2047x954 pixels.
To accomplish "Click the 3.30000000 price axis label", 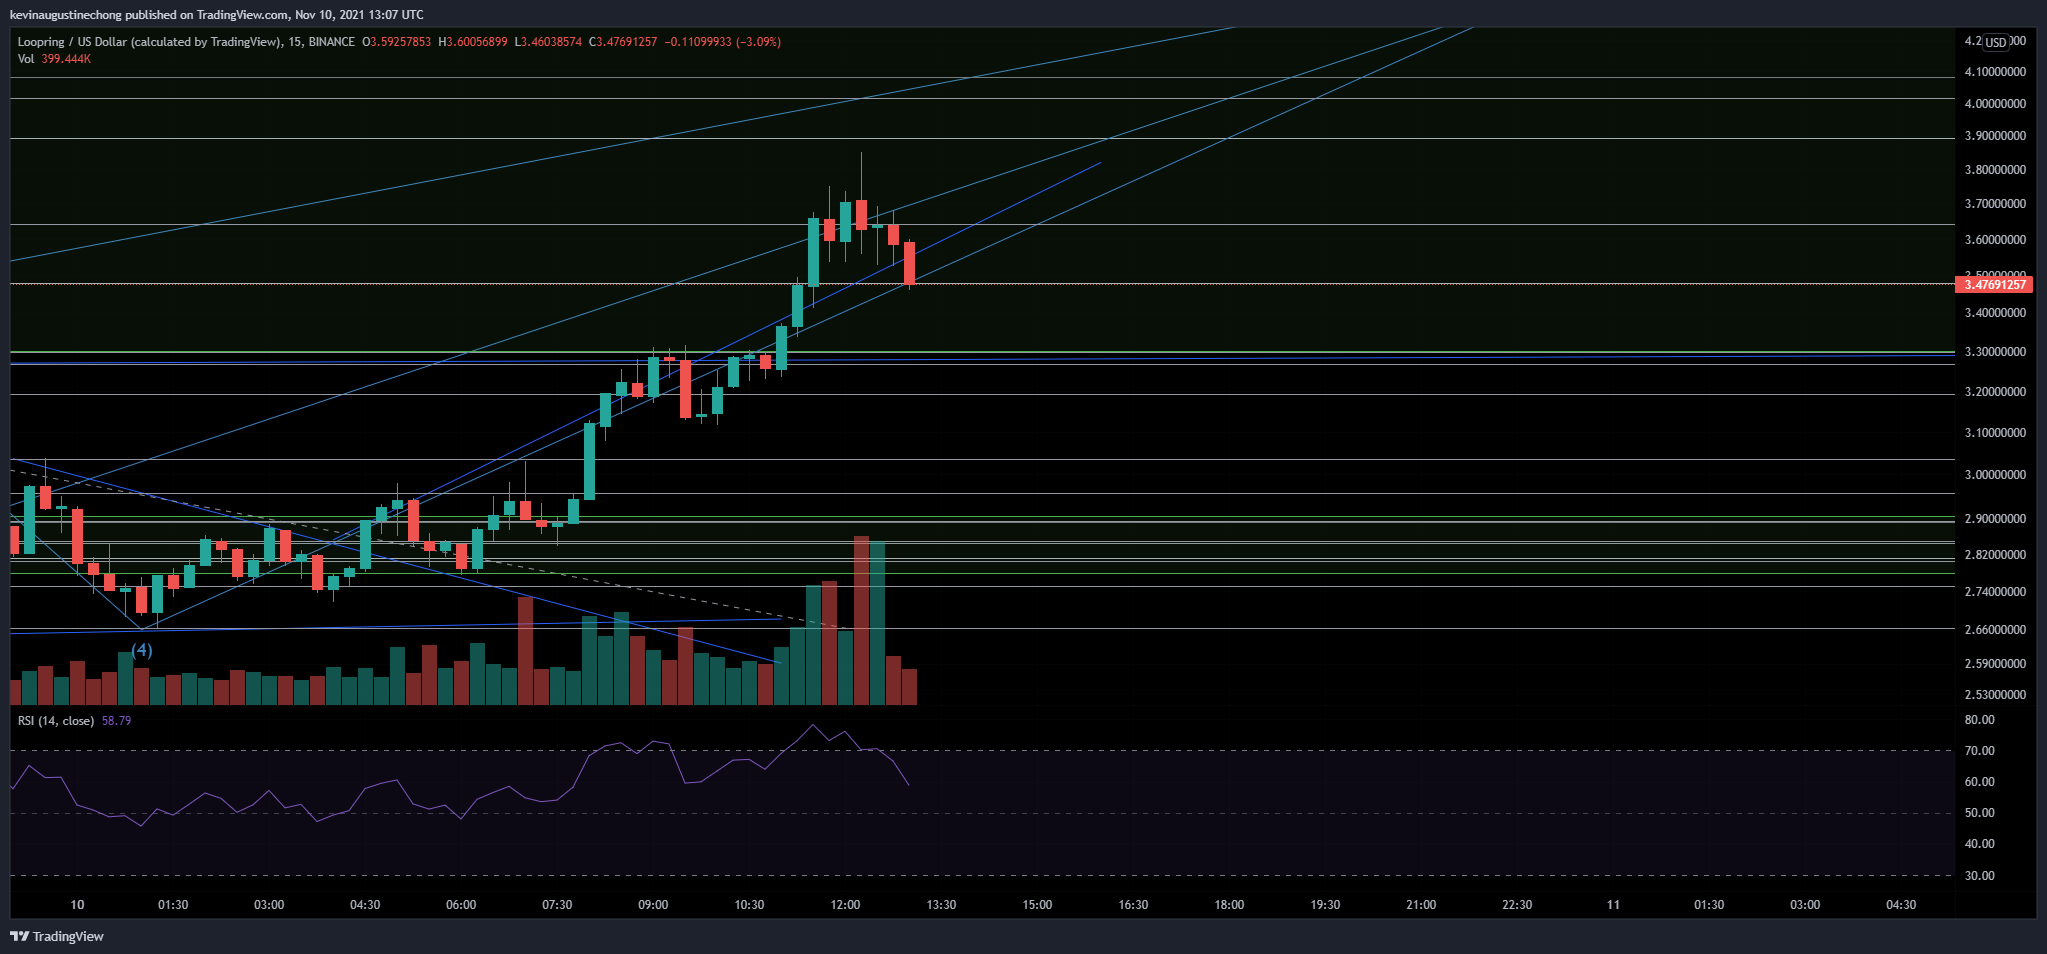I will click(1995, 352).
